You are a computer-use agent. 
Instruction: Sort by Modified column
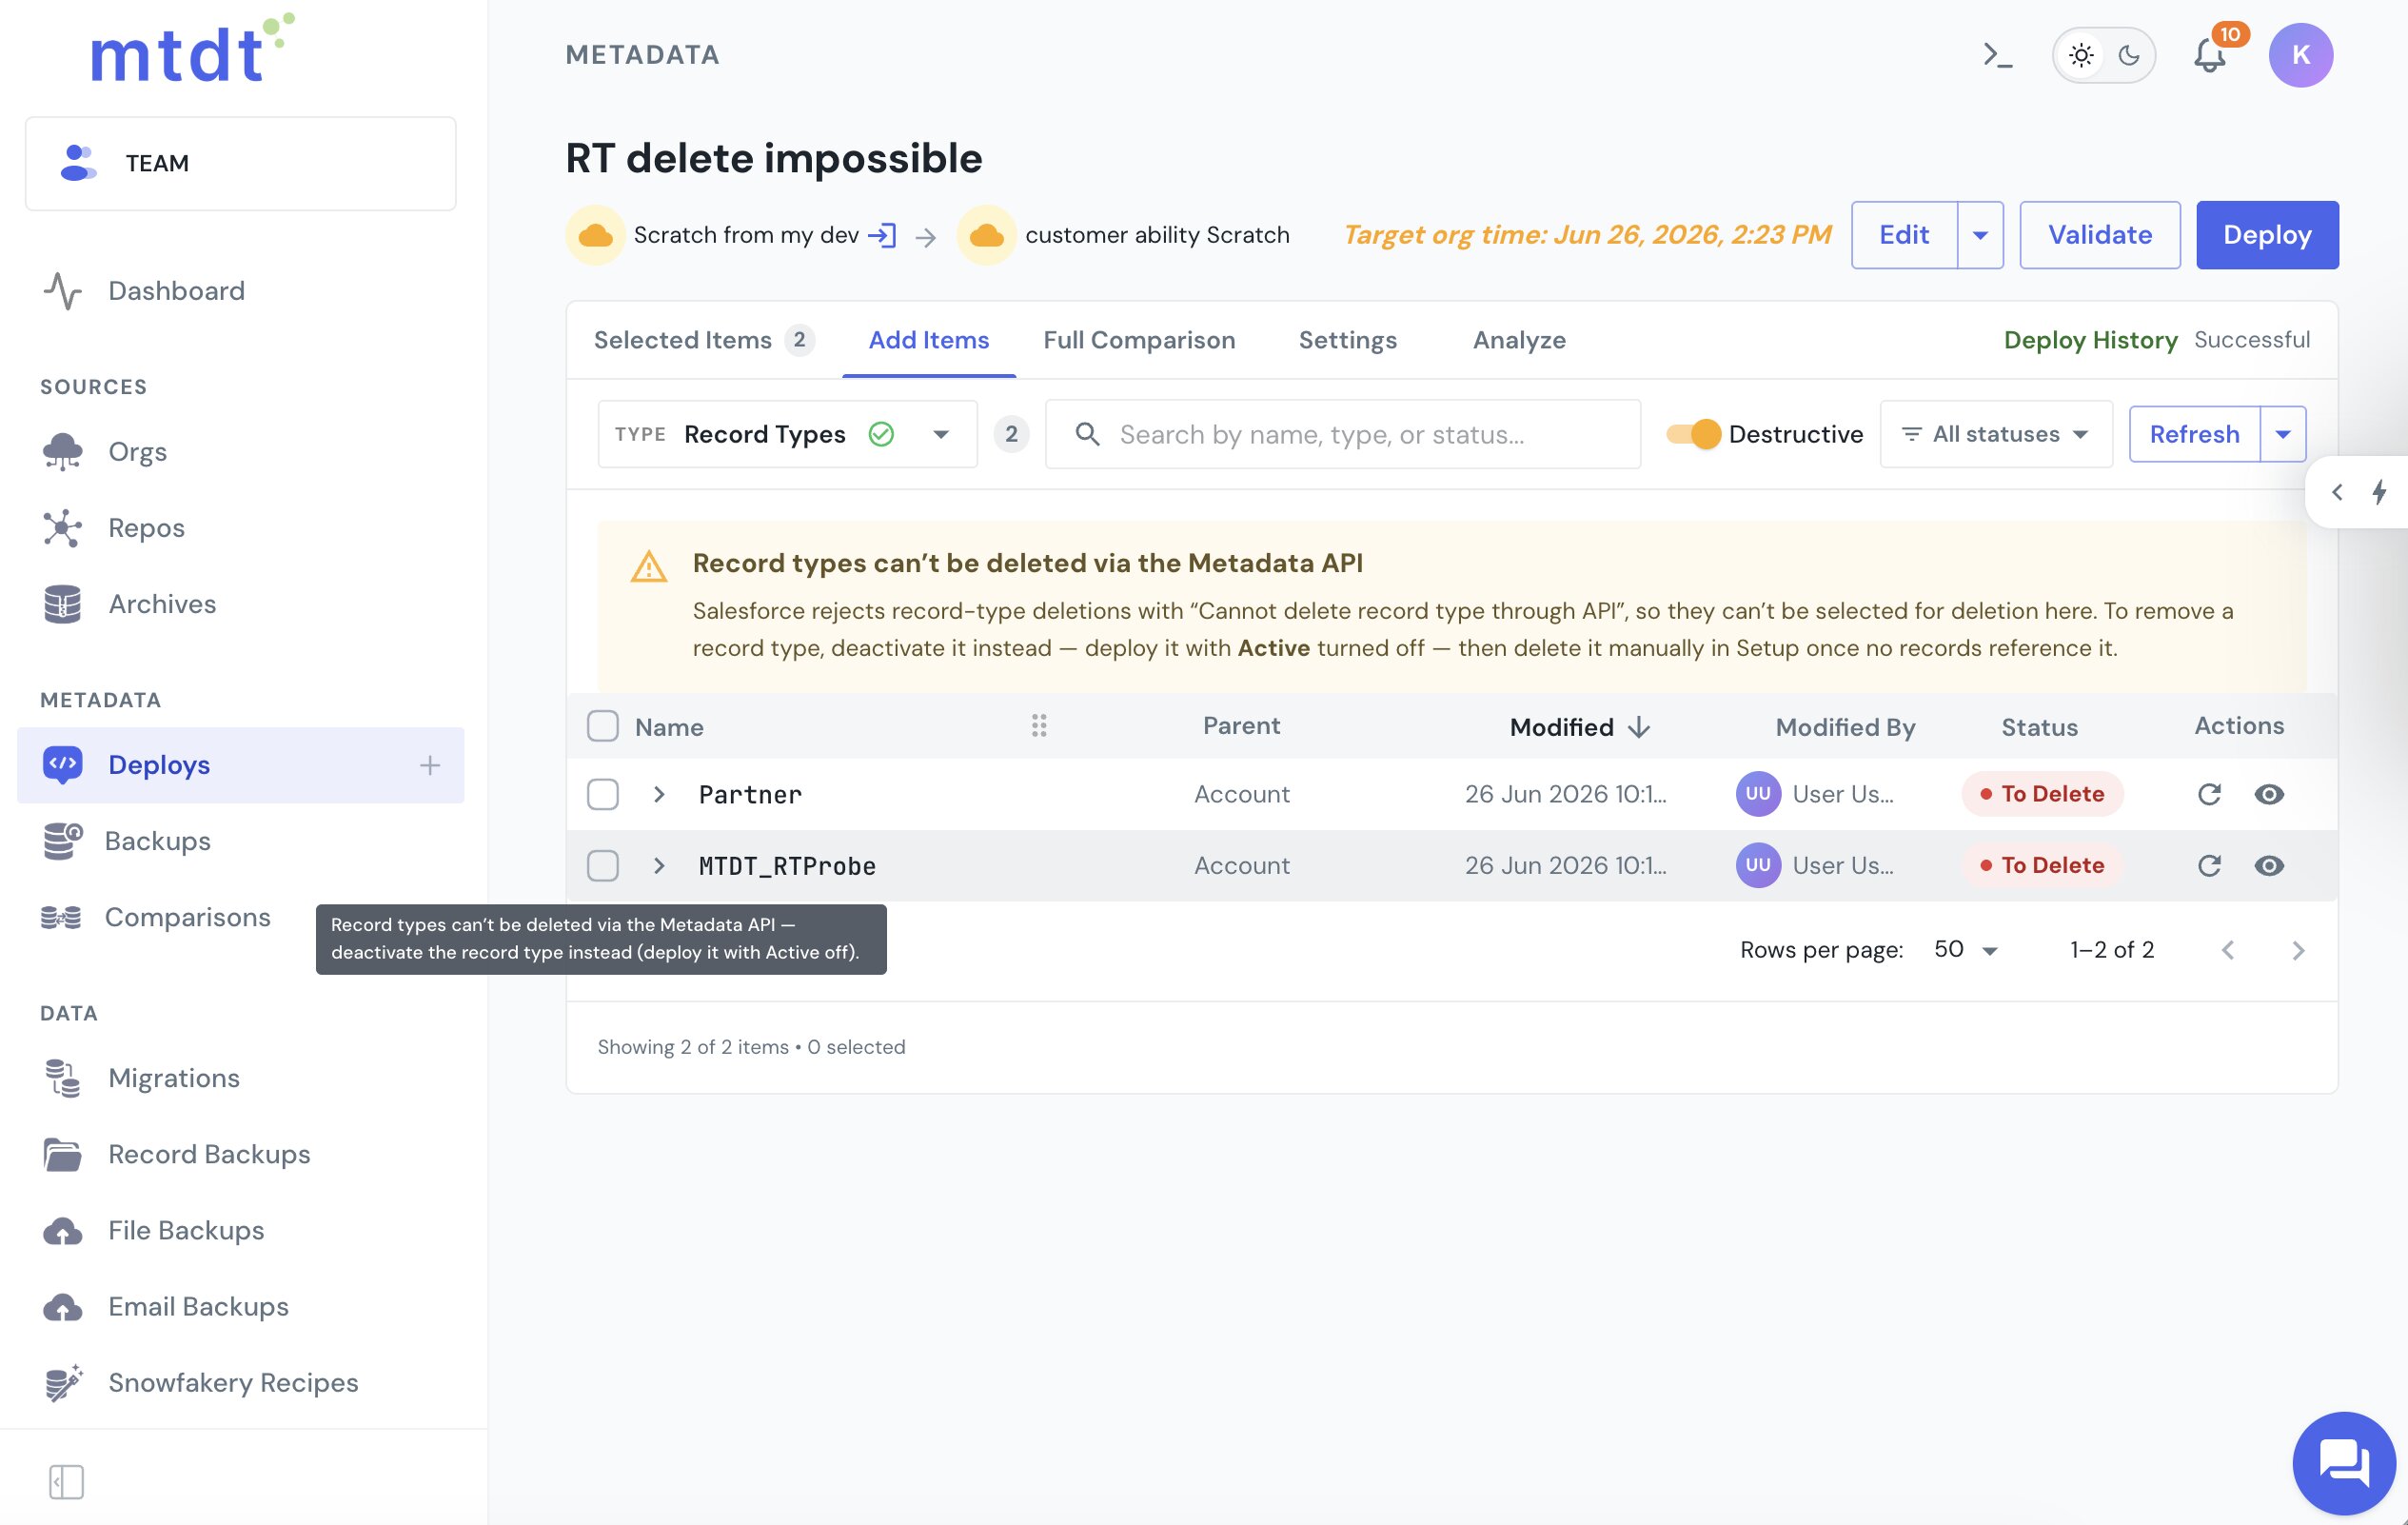[1579, 727]
